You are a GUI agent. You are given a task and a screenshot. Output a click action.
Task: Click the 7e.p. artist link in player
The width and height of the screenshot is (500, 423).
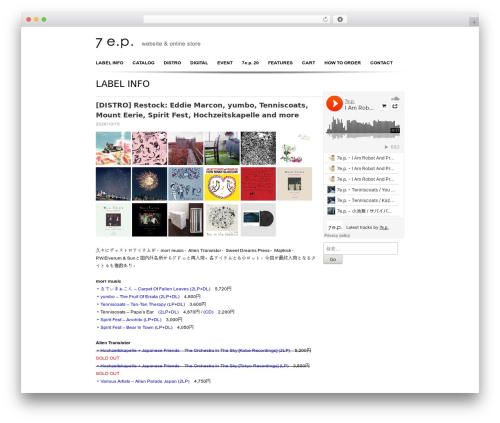[x=349, y=101]
